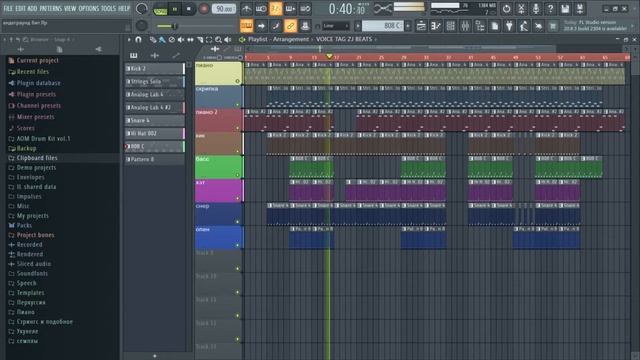The width and height of the screenshot is (640, 360).
Task: Open the channel rack view icon
Action: [451, 26]
